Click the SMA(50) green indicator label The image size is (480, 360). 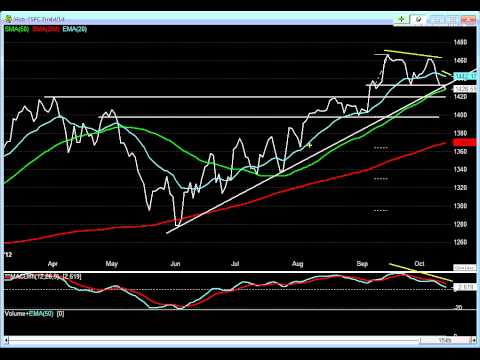click(x=17, y=29)
